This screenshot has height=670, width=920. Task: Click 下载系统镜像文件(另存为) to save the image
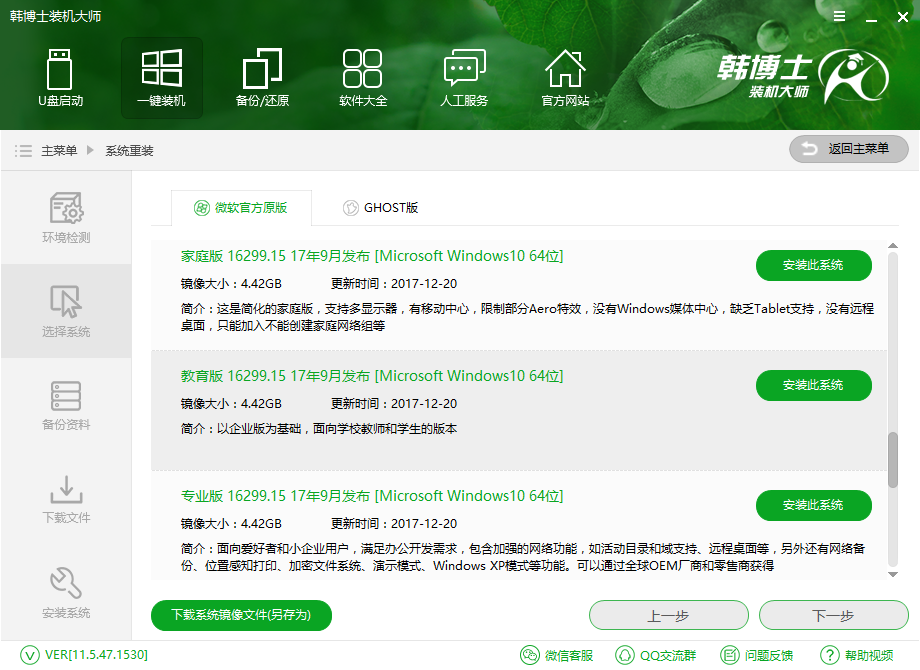tap(240, 615)
